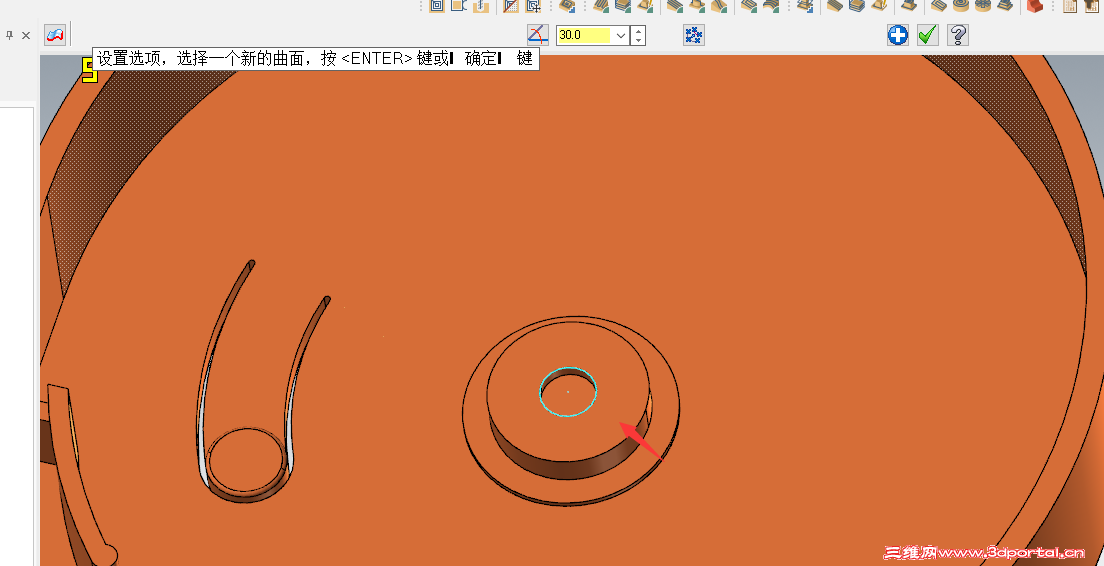Screen dimensions: 1104x566
Task: Close the left panel with X
Action: click(26, 35)
